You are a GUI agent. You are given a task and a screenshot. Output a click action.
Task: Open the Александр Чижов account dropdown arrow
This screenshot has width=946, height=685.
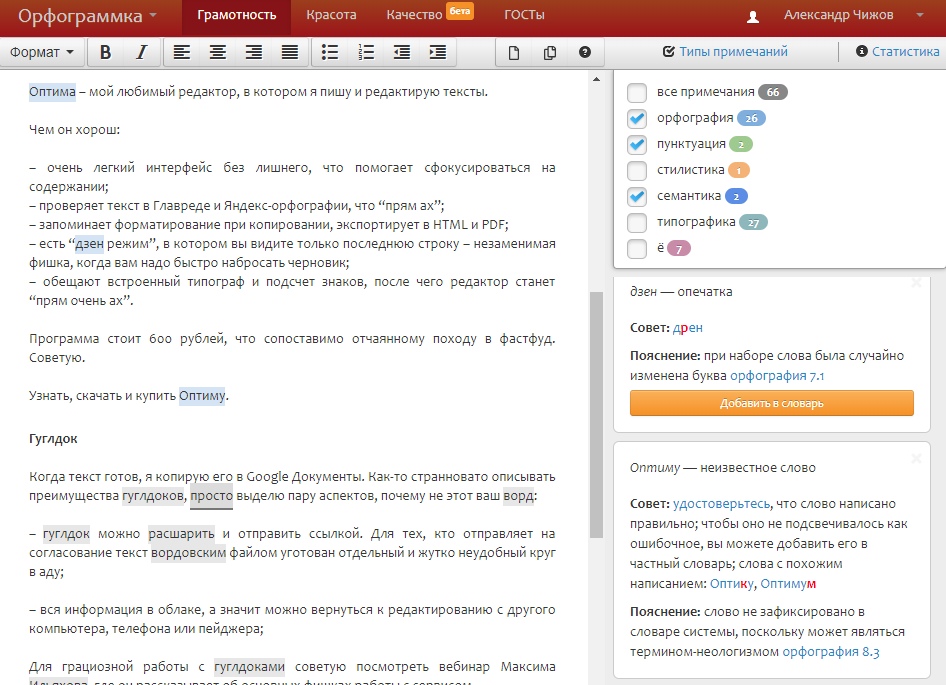(x=919, y=15)
